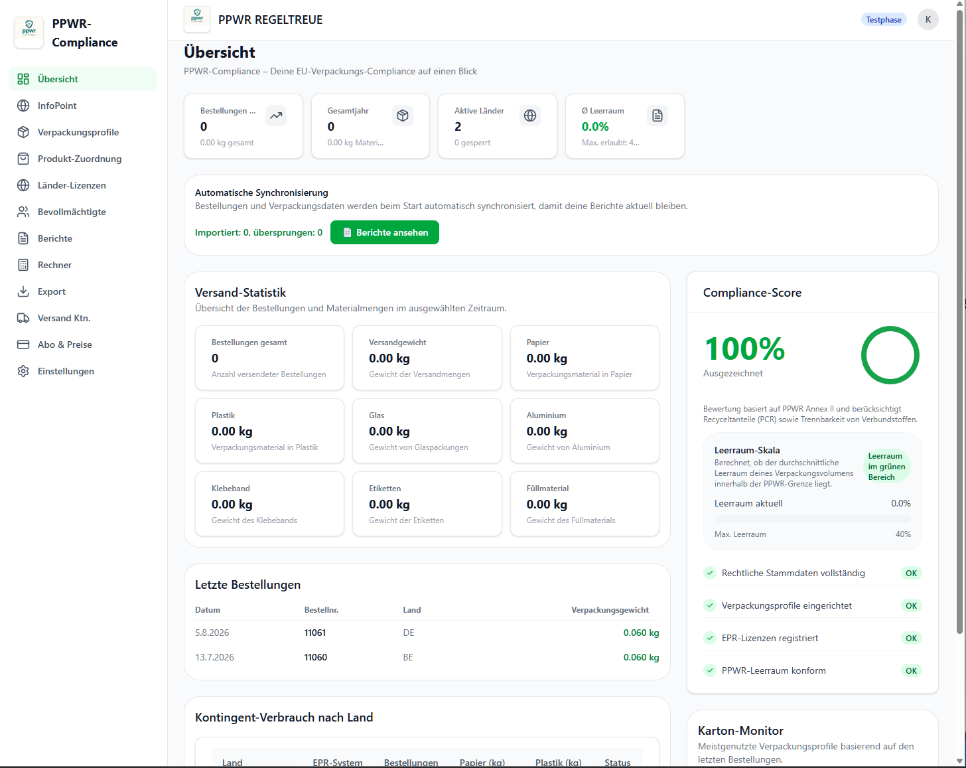Click the OK badge for Rechtliche Stammdaten

point(911,573)
